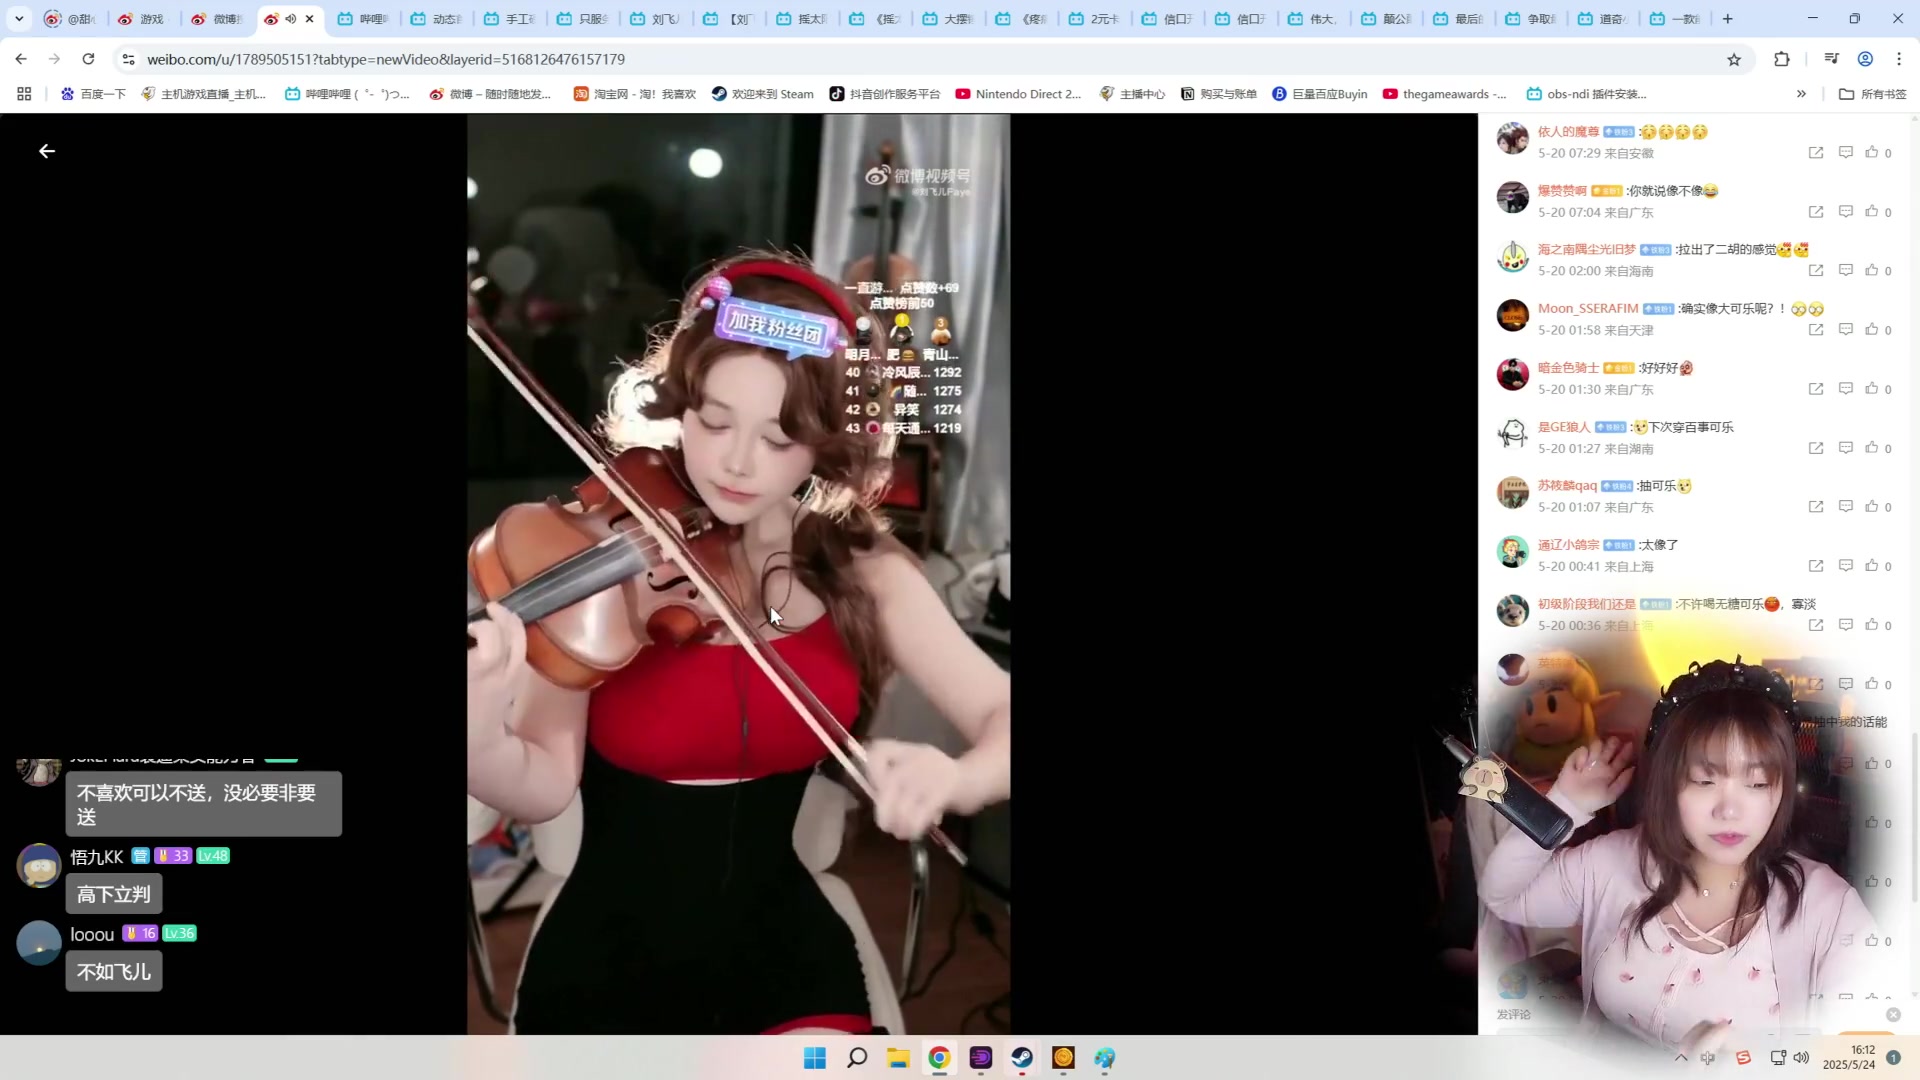This screenshot has width=1920, height=1080.
Task: Like the comment by 海之南隅尘光旧梦
Action: 1872,270
